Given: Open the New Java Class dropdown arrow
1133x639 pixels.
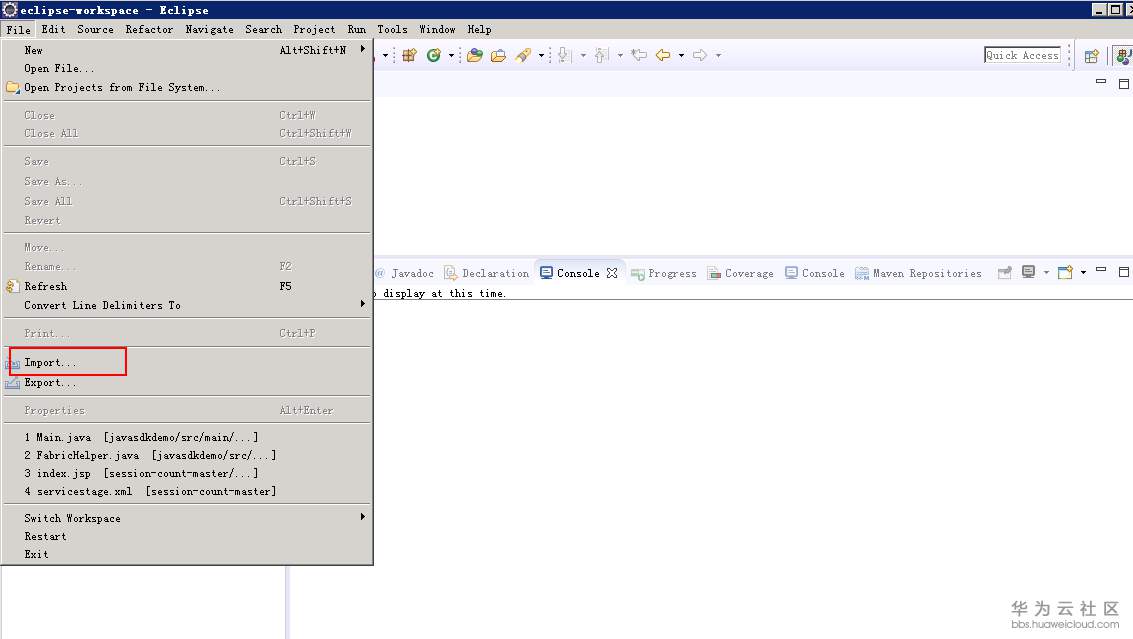Looking at the screenshot, I should pos(451,56).
